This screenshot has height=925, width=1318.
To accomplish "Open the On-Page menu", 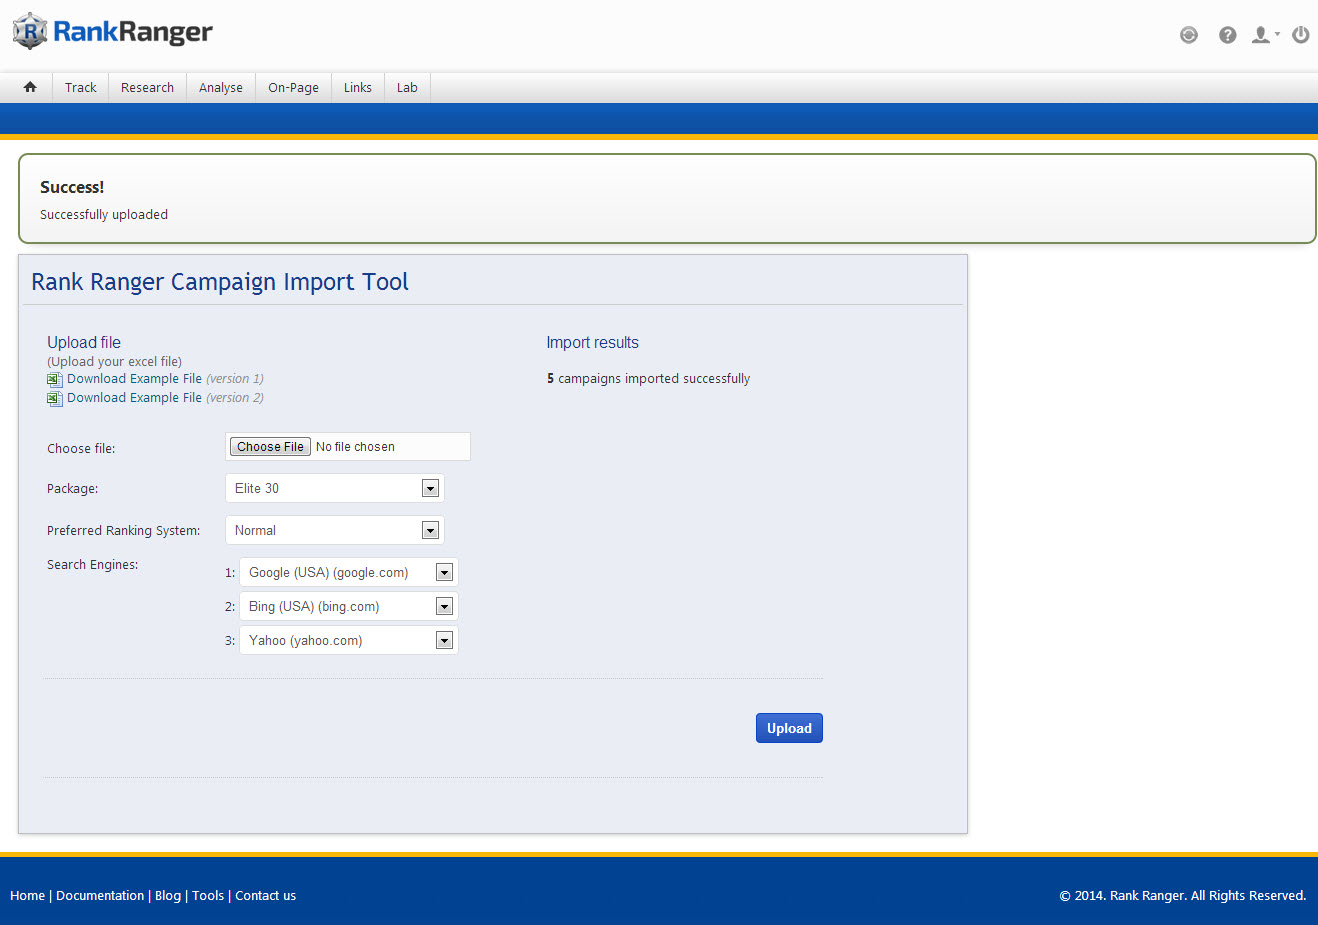I will click(x=293, y=88).
